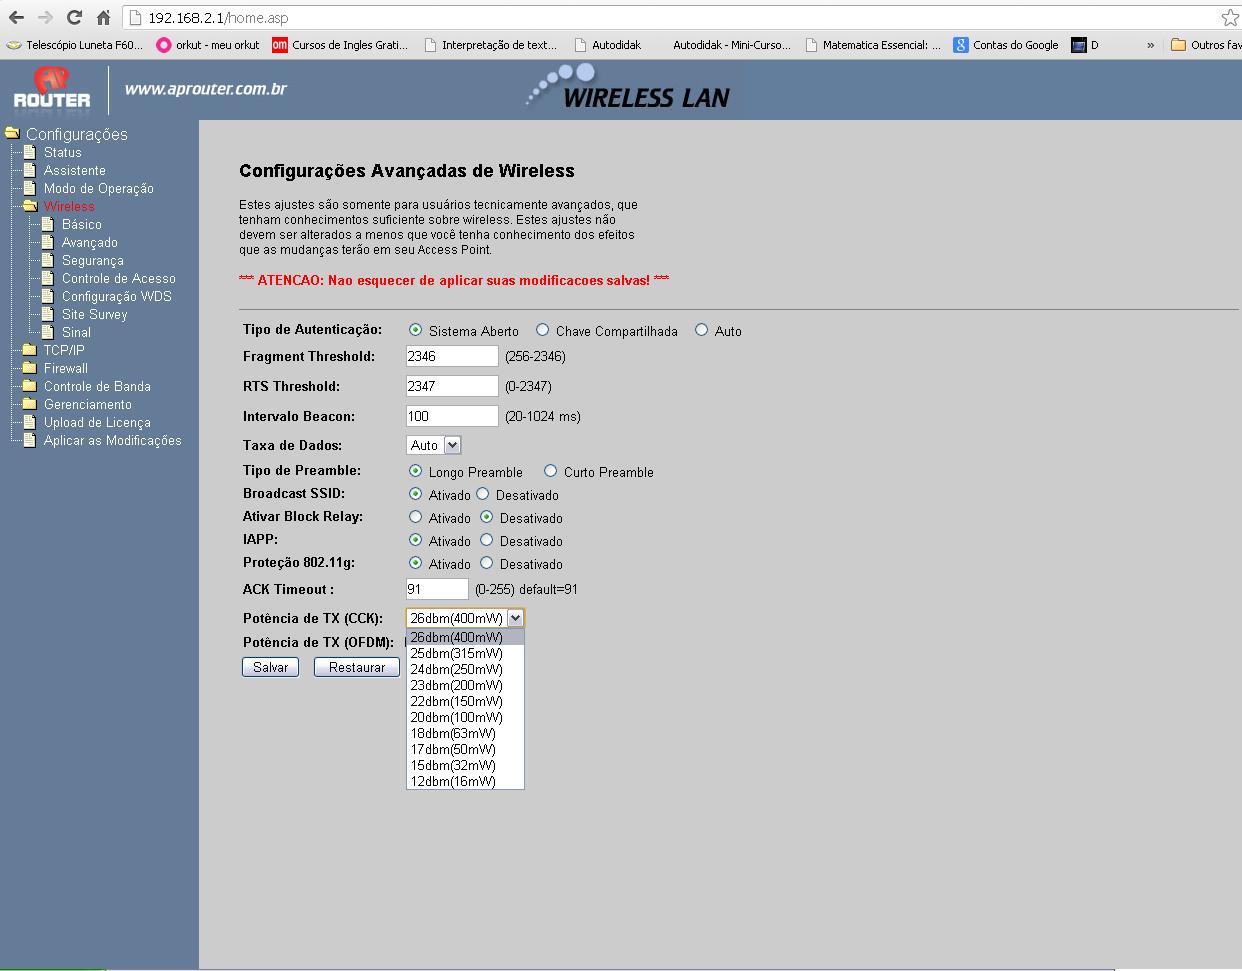Enable Ativar Block Relay
This screenshot has width=1242, height=971.
416,518
